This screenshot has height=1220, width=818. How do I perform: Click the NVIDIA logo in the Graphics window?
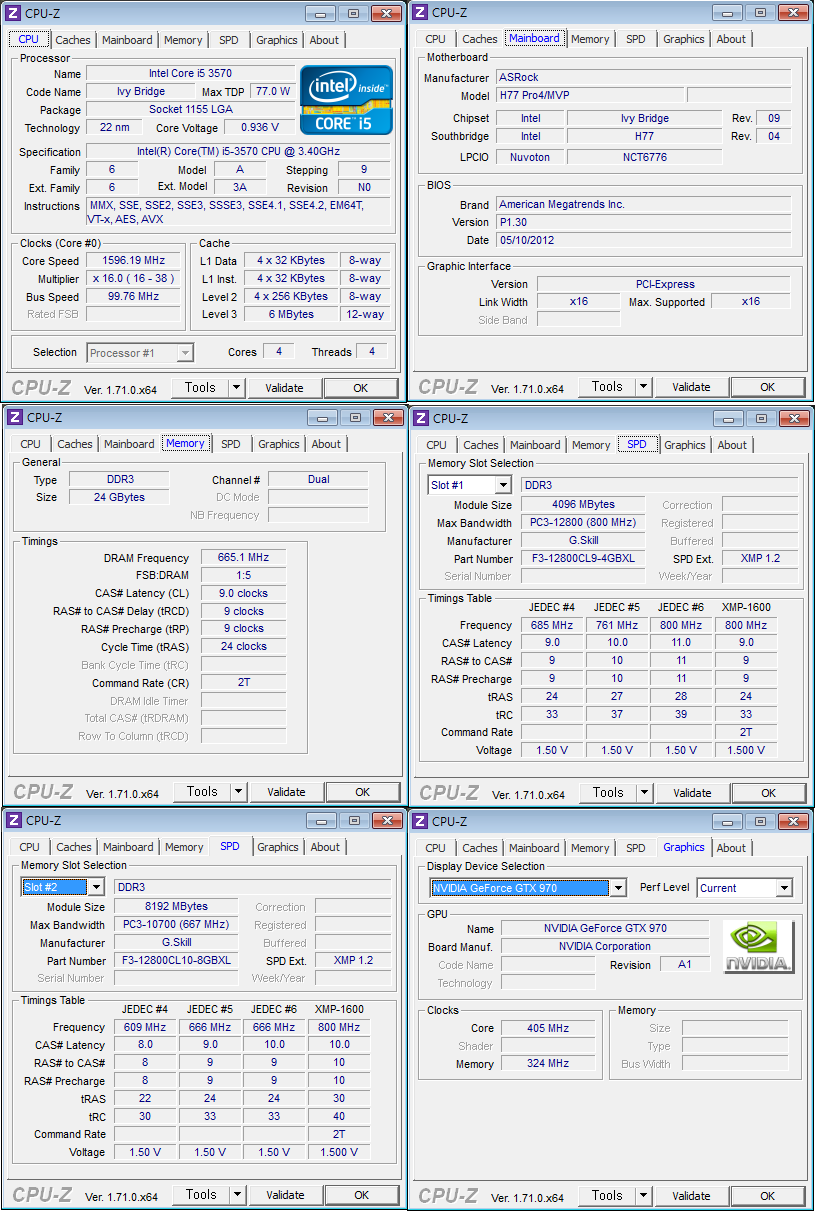coord(759,946)
